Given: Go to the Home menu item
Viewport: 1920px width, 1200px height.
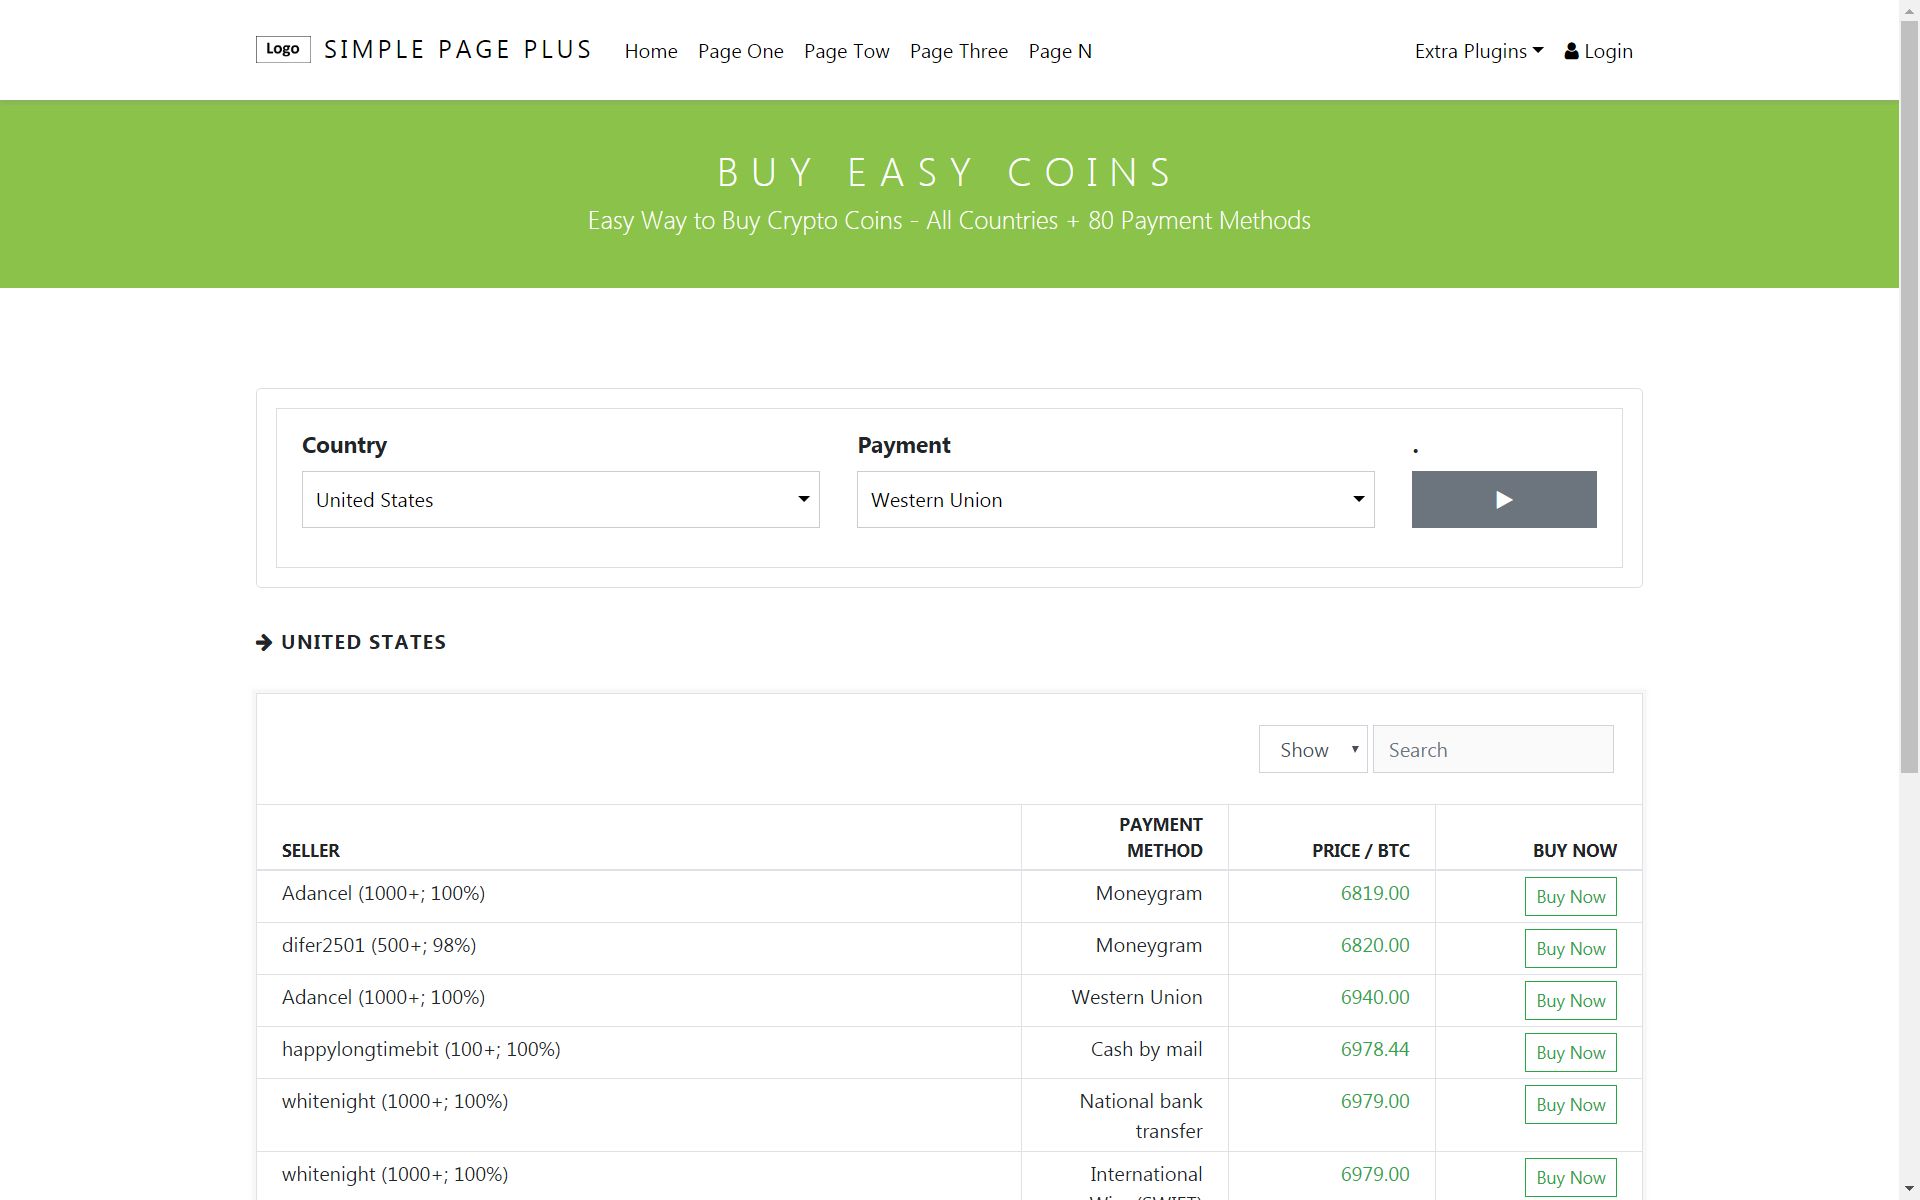Looking at the screenshot, I should 651,51.
